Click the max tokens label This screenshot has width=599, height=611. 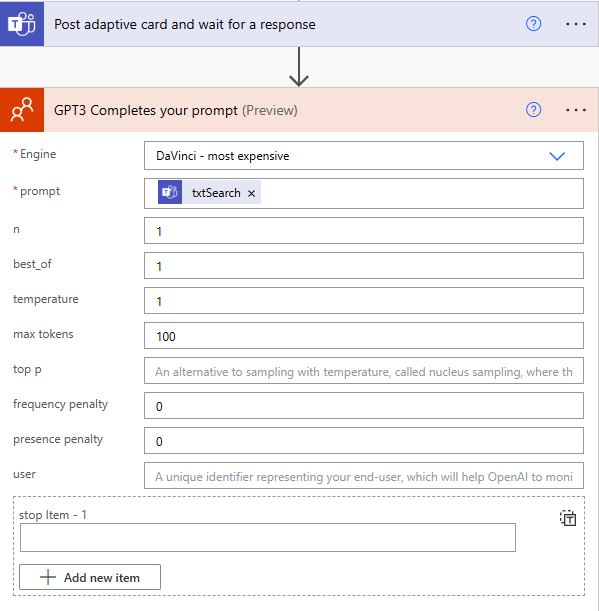pyautogui.click(x=43, y=334)
